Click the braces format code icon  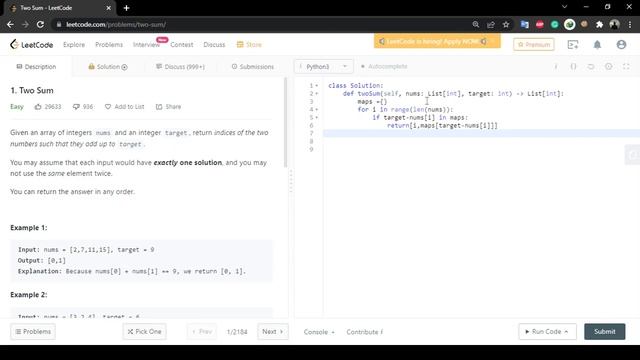pyautogui.click(x=573, y=66)
